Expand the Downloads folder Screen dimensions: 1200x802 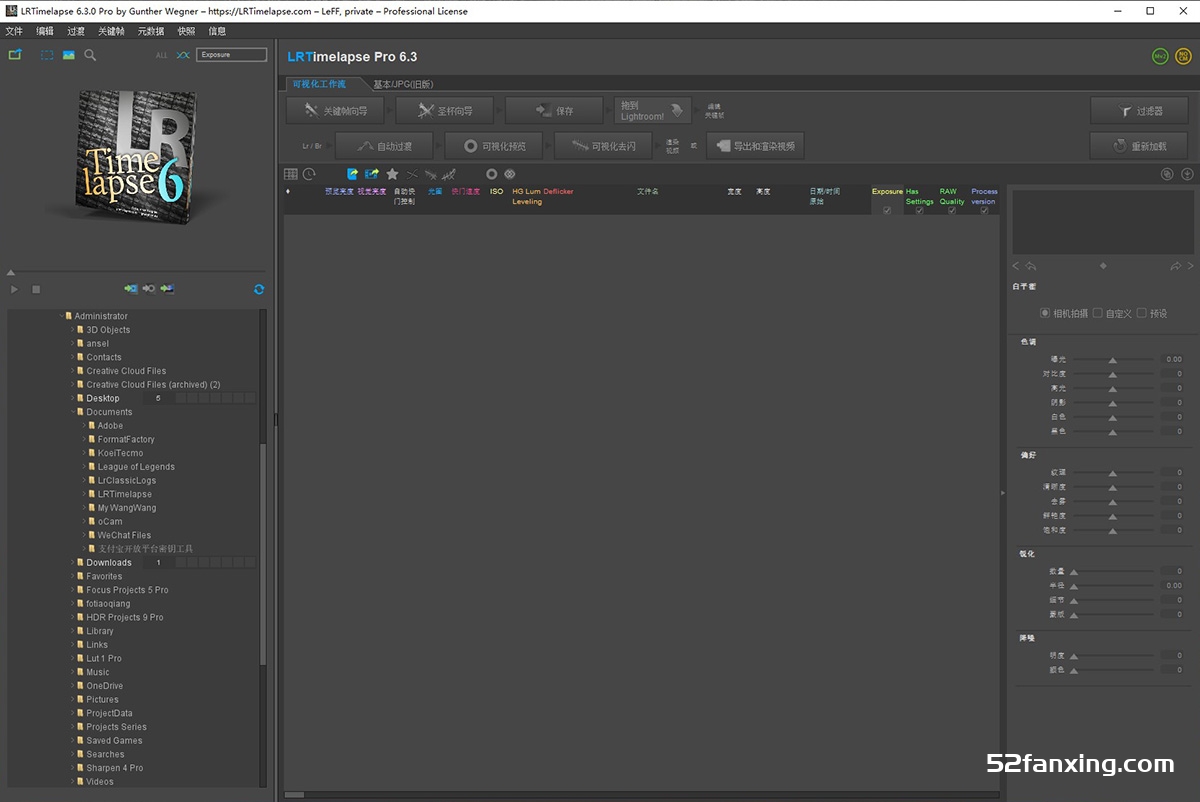point(72,563)
